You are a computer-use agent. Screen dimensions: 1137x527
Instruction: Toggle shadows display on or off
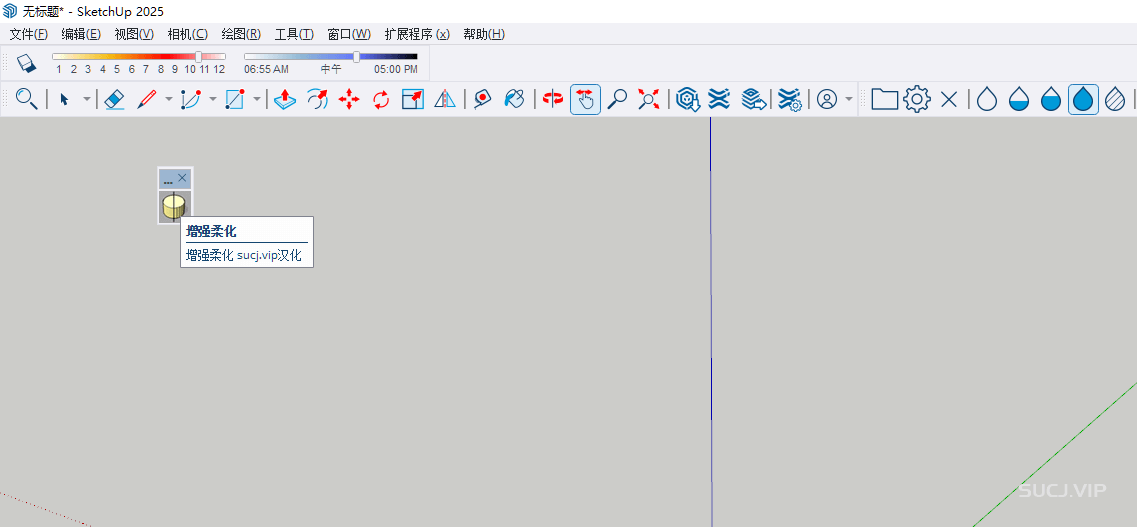pos(26,62)
